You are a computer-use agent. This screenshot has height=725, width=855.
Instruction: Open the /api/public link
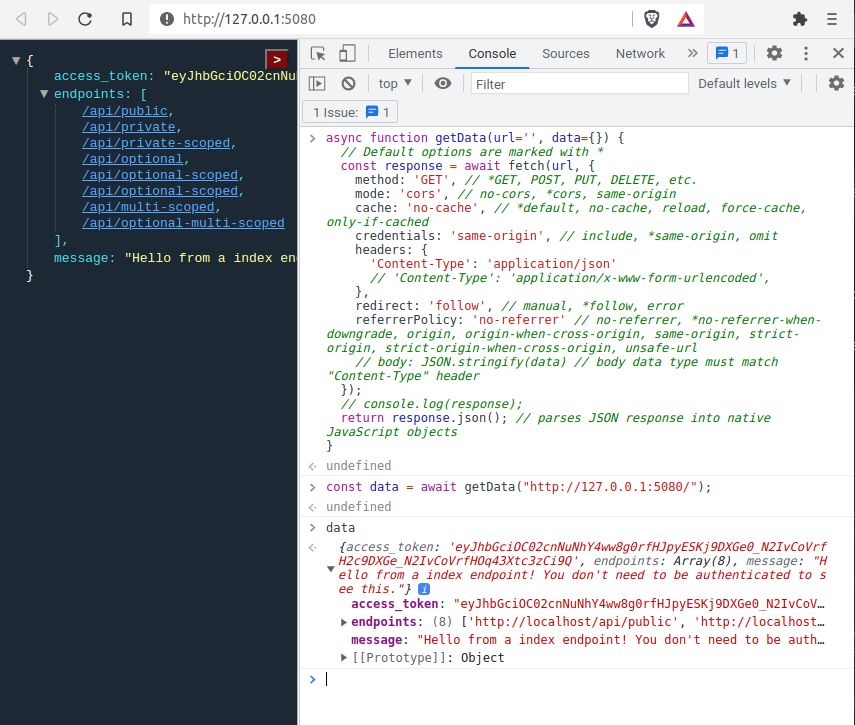click(124, 111)
